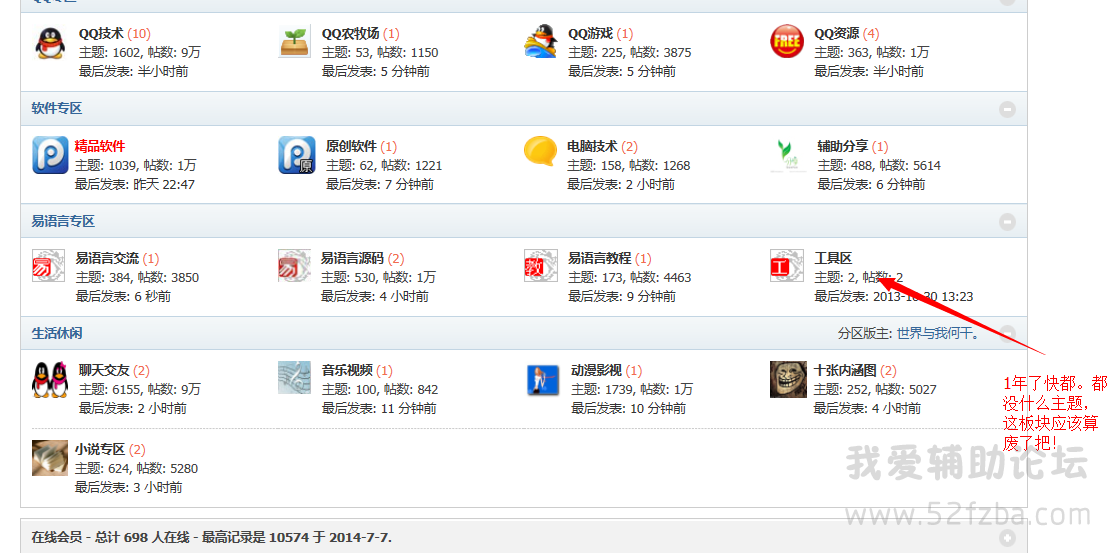Viewport: 1115px width, 553px height.
Task: Click the 小说专区 book icon
Action: click(50, 458)
